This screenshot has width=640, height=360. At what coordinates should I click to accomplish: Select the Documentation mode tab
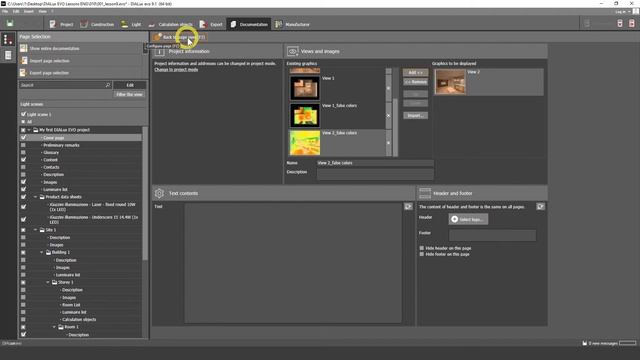coord(249,24)
